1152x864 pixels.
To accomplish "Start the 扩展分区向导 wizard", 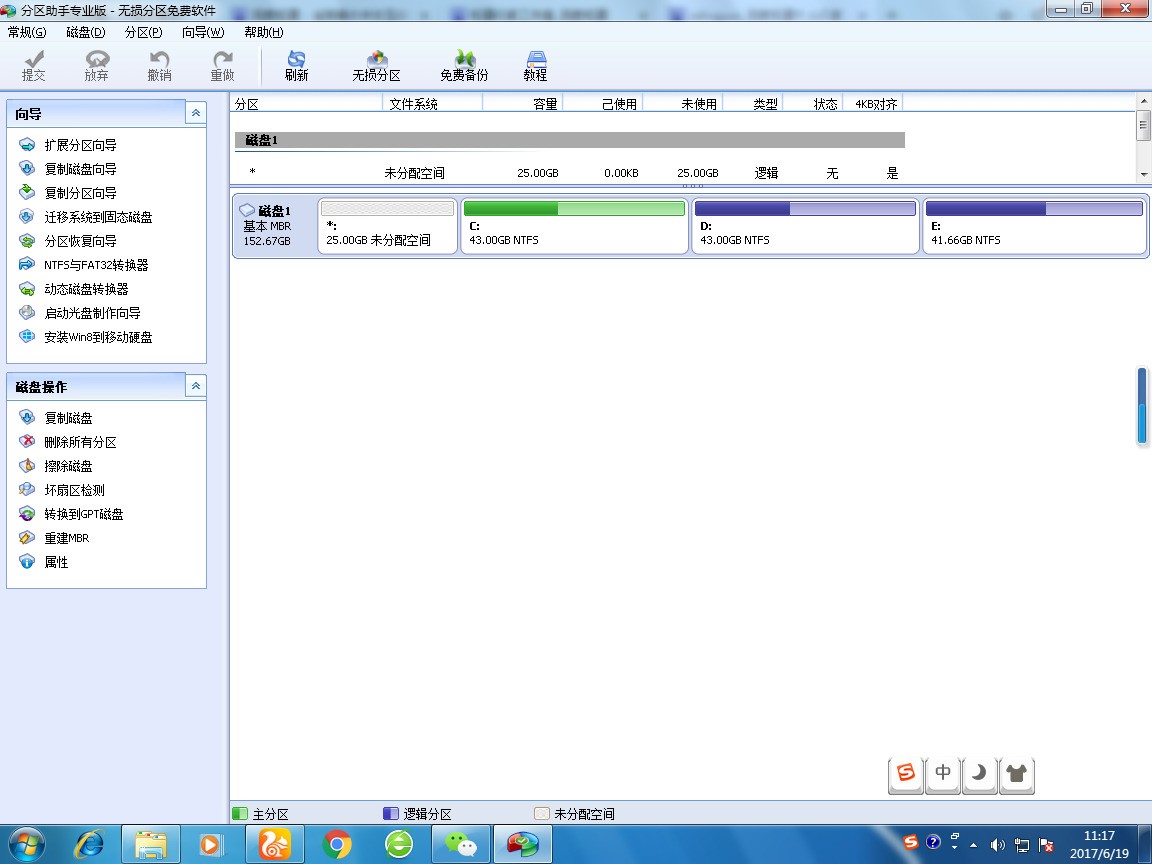I will click(x=80, y=145).
